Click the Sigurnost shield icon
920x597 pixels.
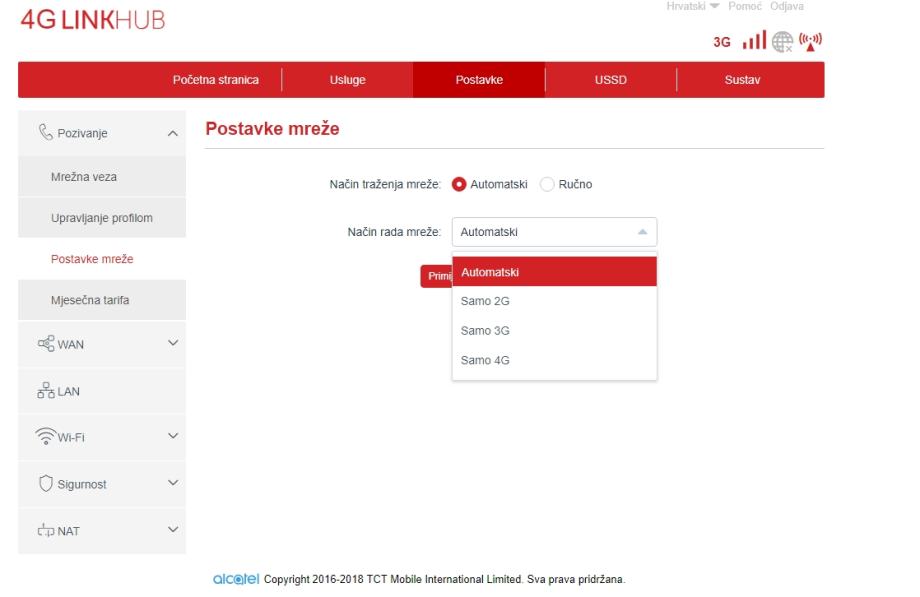click(46, 483)
